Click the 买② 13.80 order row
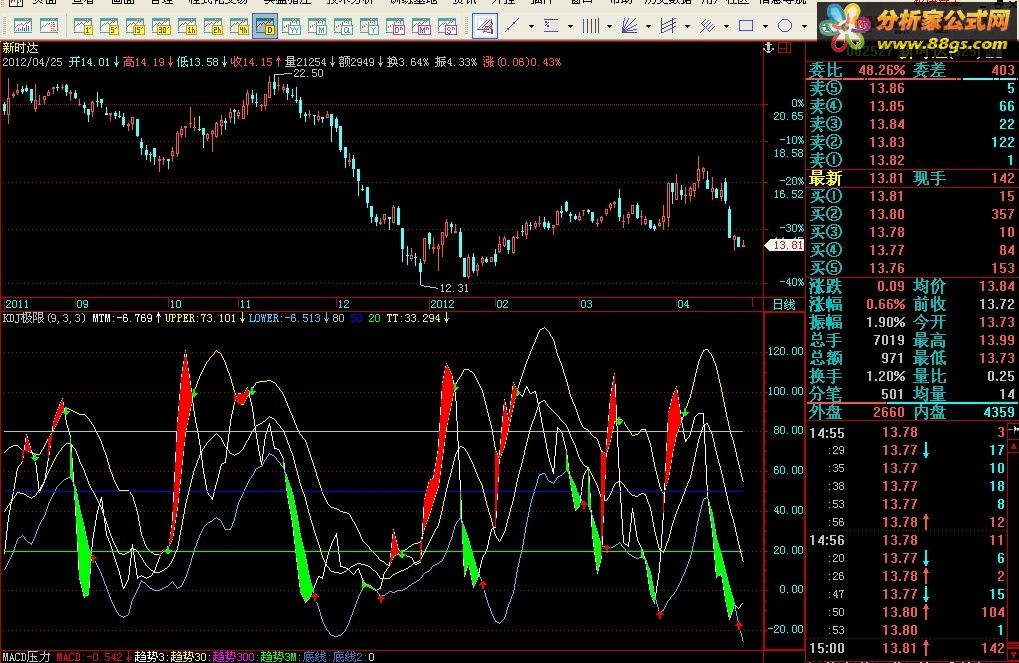Viewport: 1019px width, 663px height. click(x=912, y=214)
